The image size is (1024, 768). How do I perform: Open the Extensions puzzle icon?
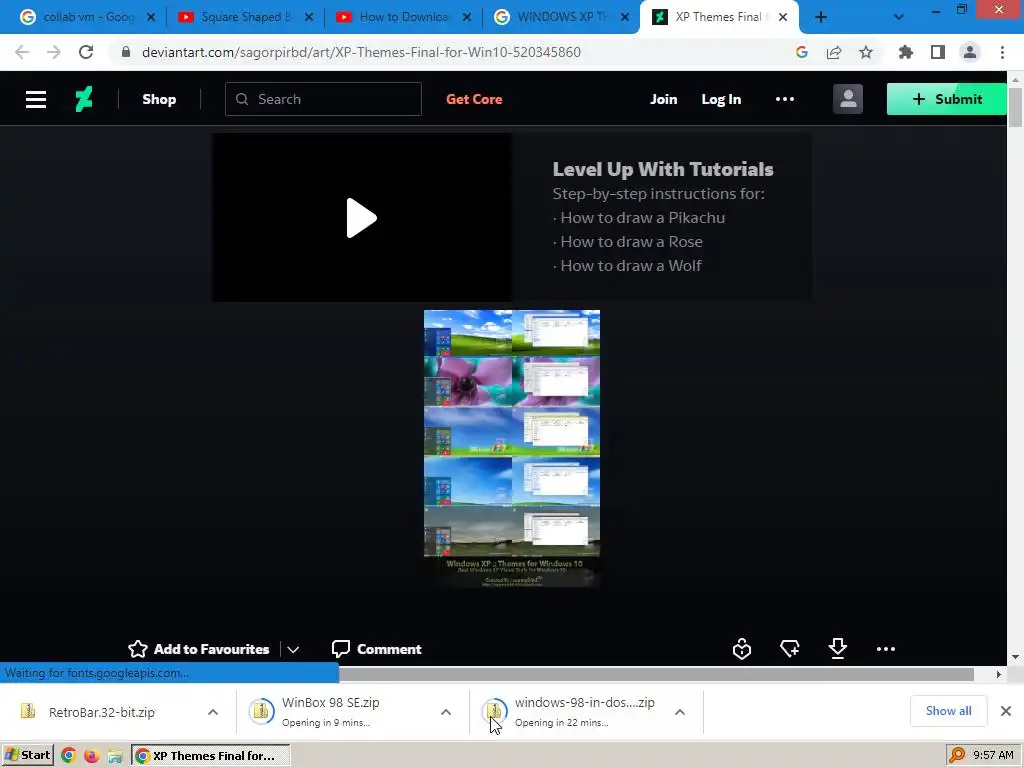point(906,52)
